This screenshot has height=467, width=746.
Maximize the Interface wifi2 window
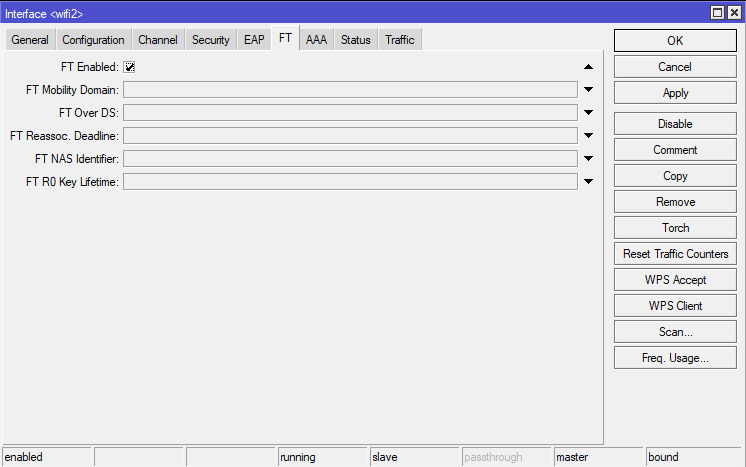point(718,12)
